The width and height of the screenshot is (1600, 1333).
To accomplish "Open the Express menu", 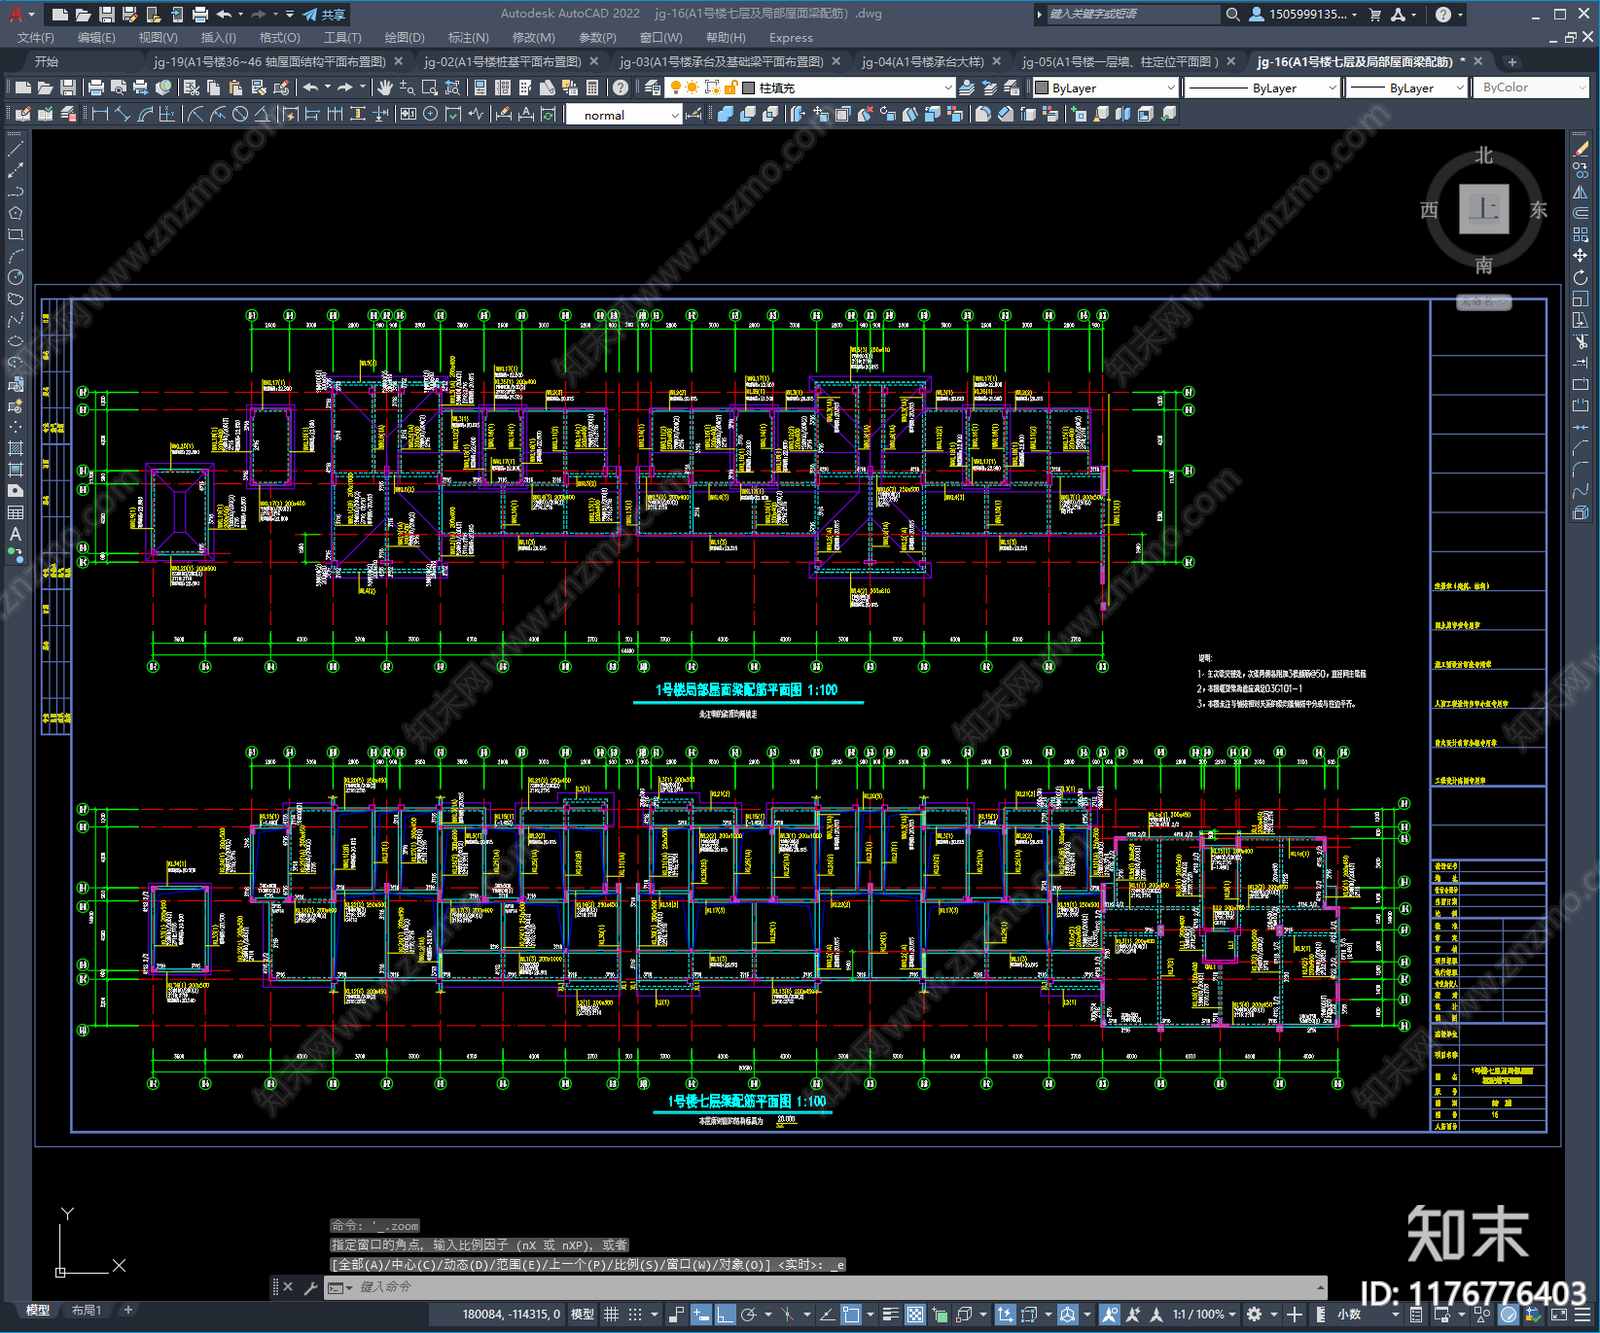I will click(791, 38).
